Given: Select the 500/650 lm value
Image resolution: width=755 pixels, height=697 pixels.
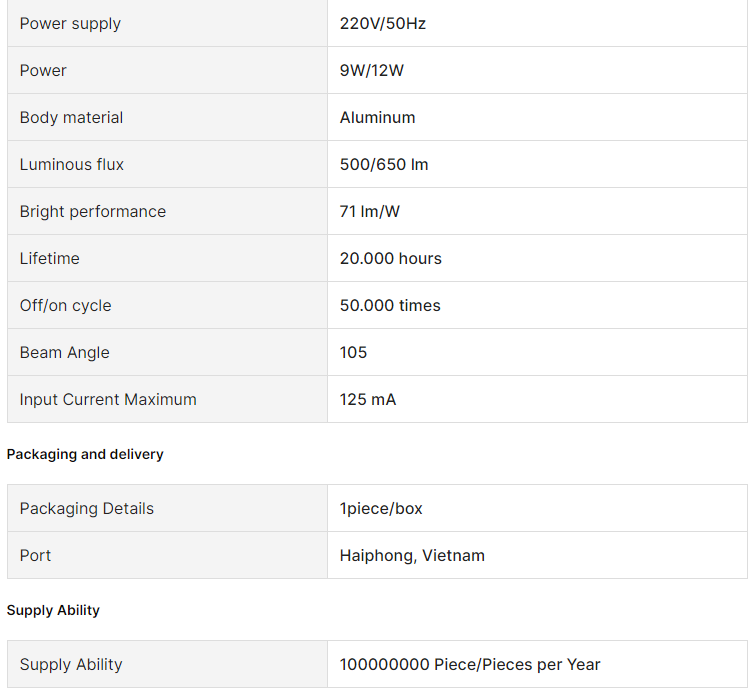Looking at the screenshot, I should pos(384,164).
